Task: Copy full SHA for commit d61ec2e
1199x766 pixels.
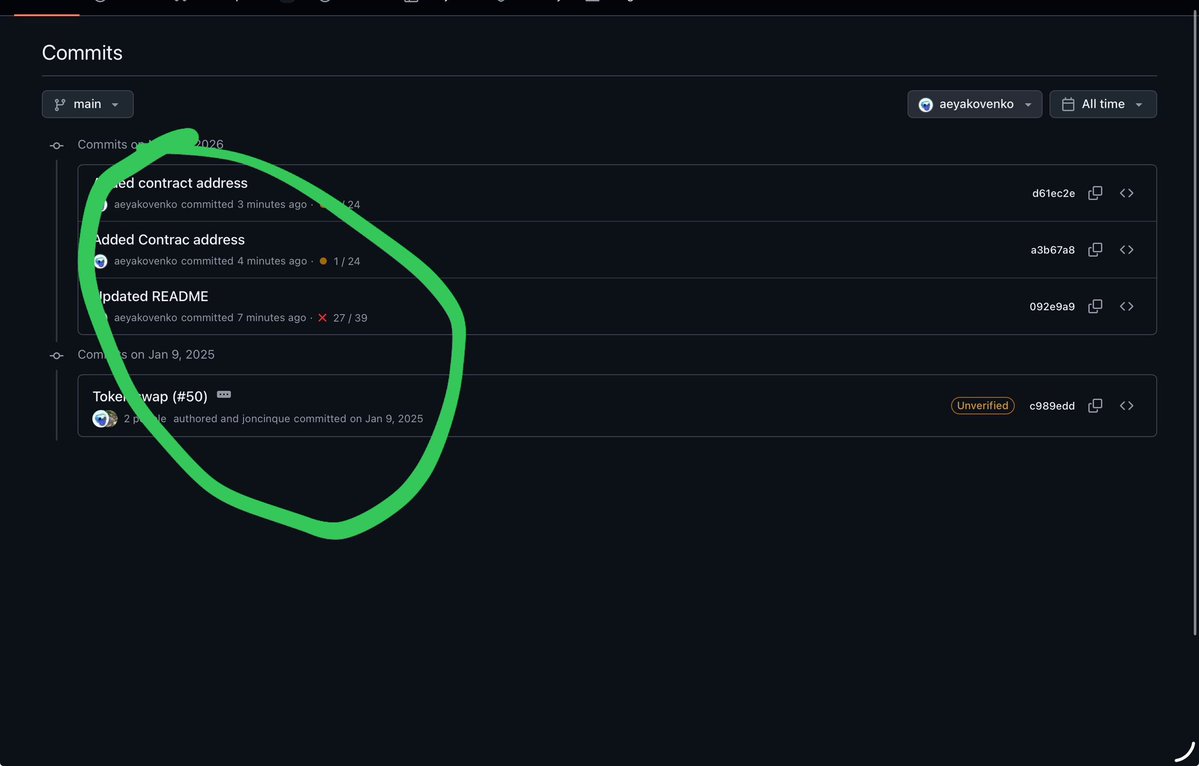Action: (x=1095, y=193)
